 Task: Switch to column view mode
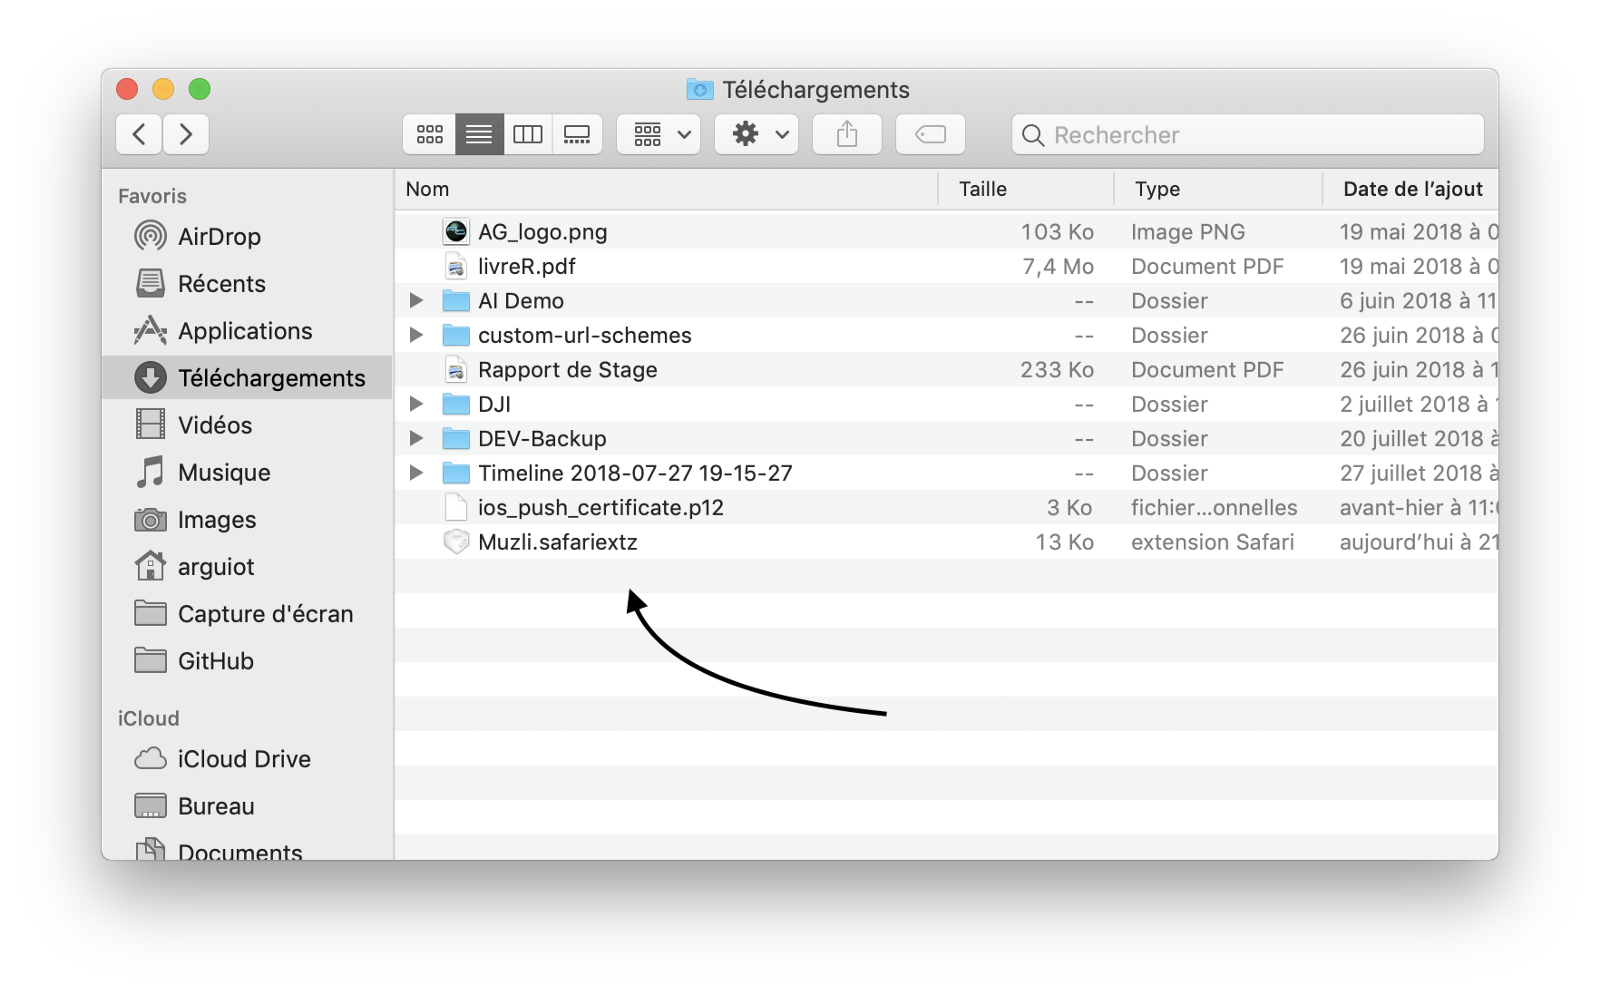pyautogui.click(x=528, y=134)
